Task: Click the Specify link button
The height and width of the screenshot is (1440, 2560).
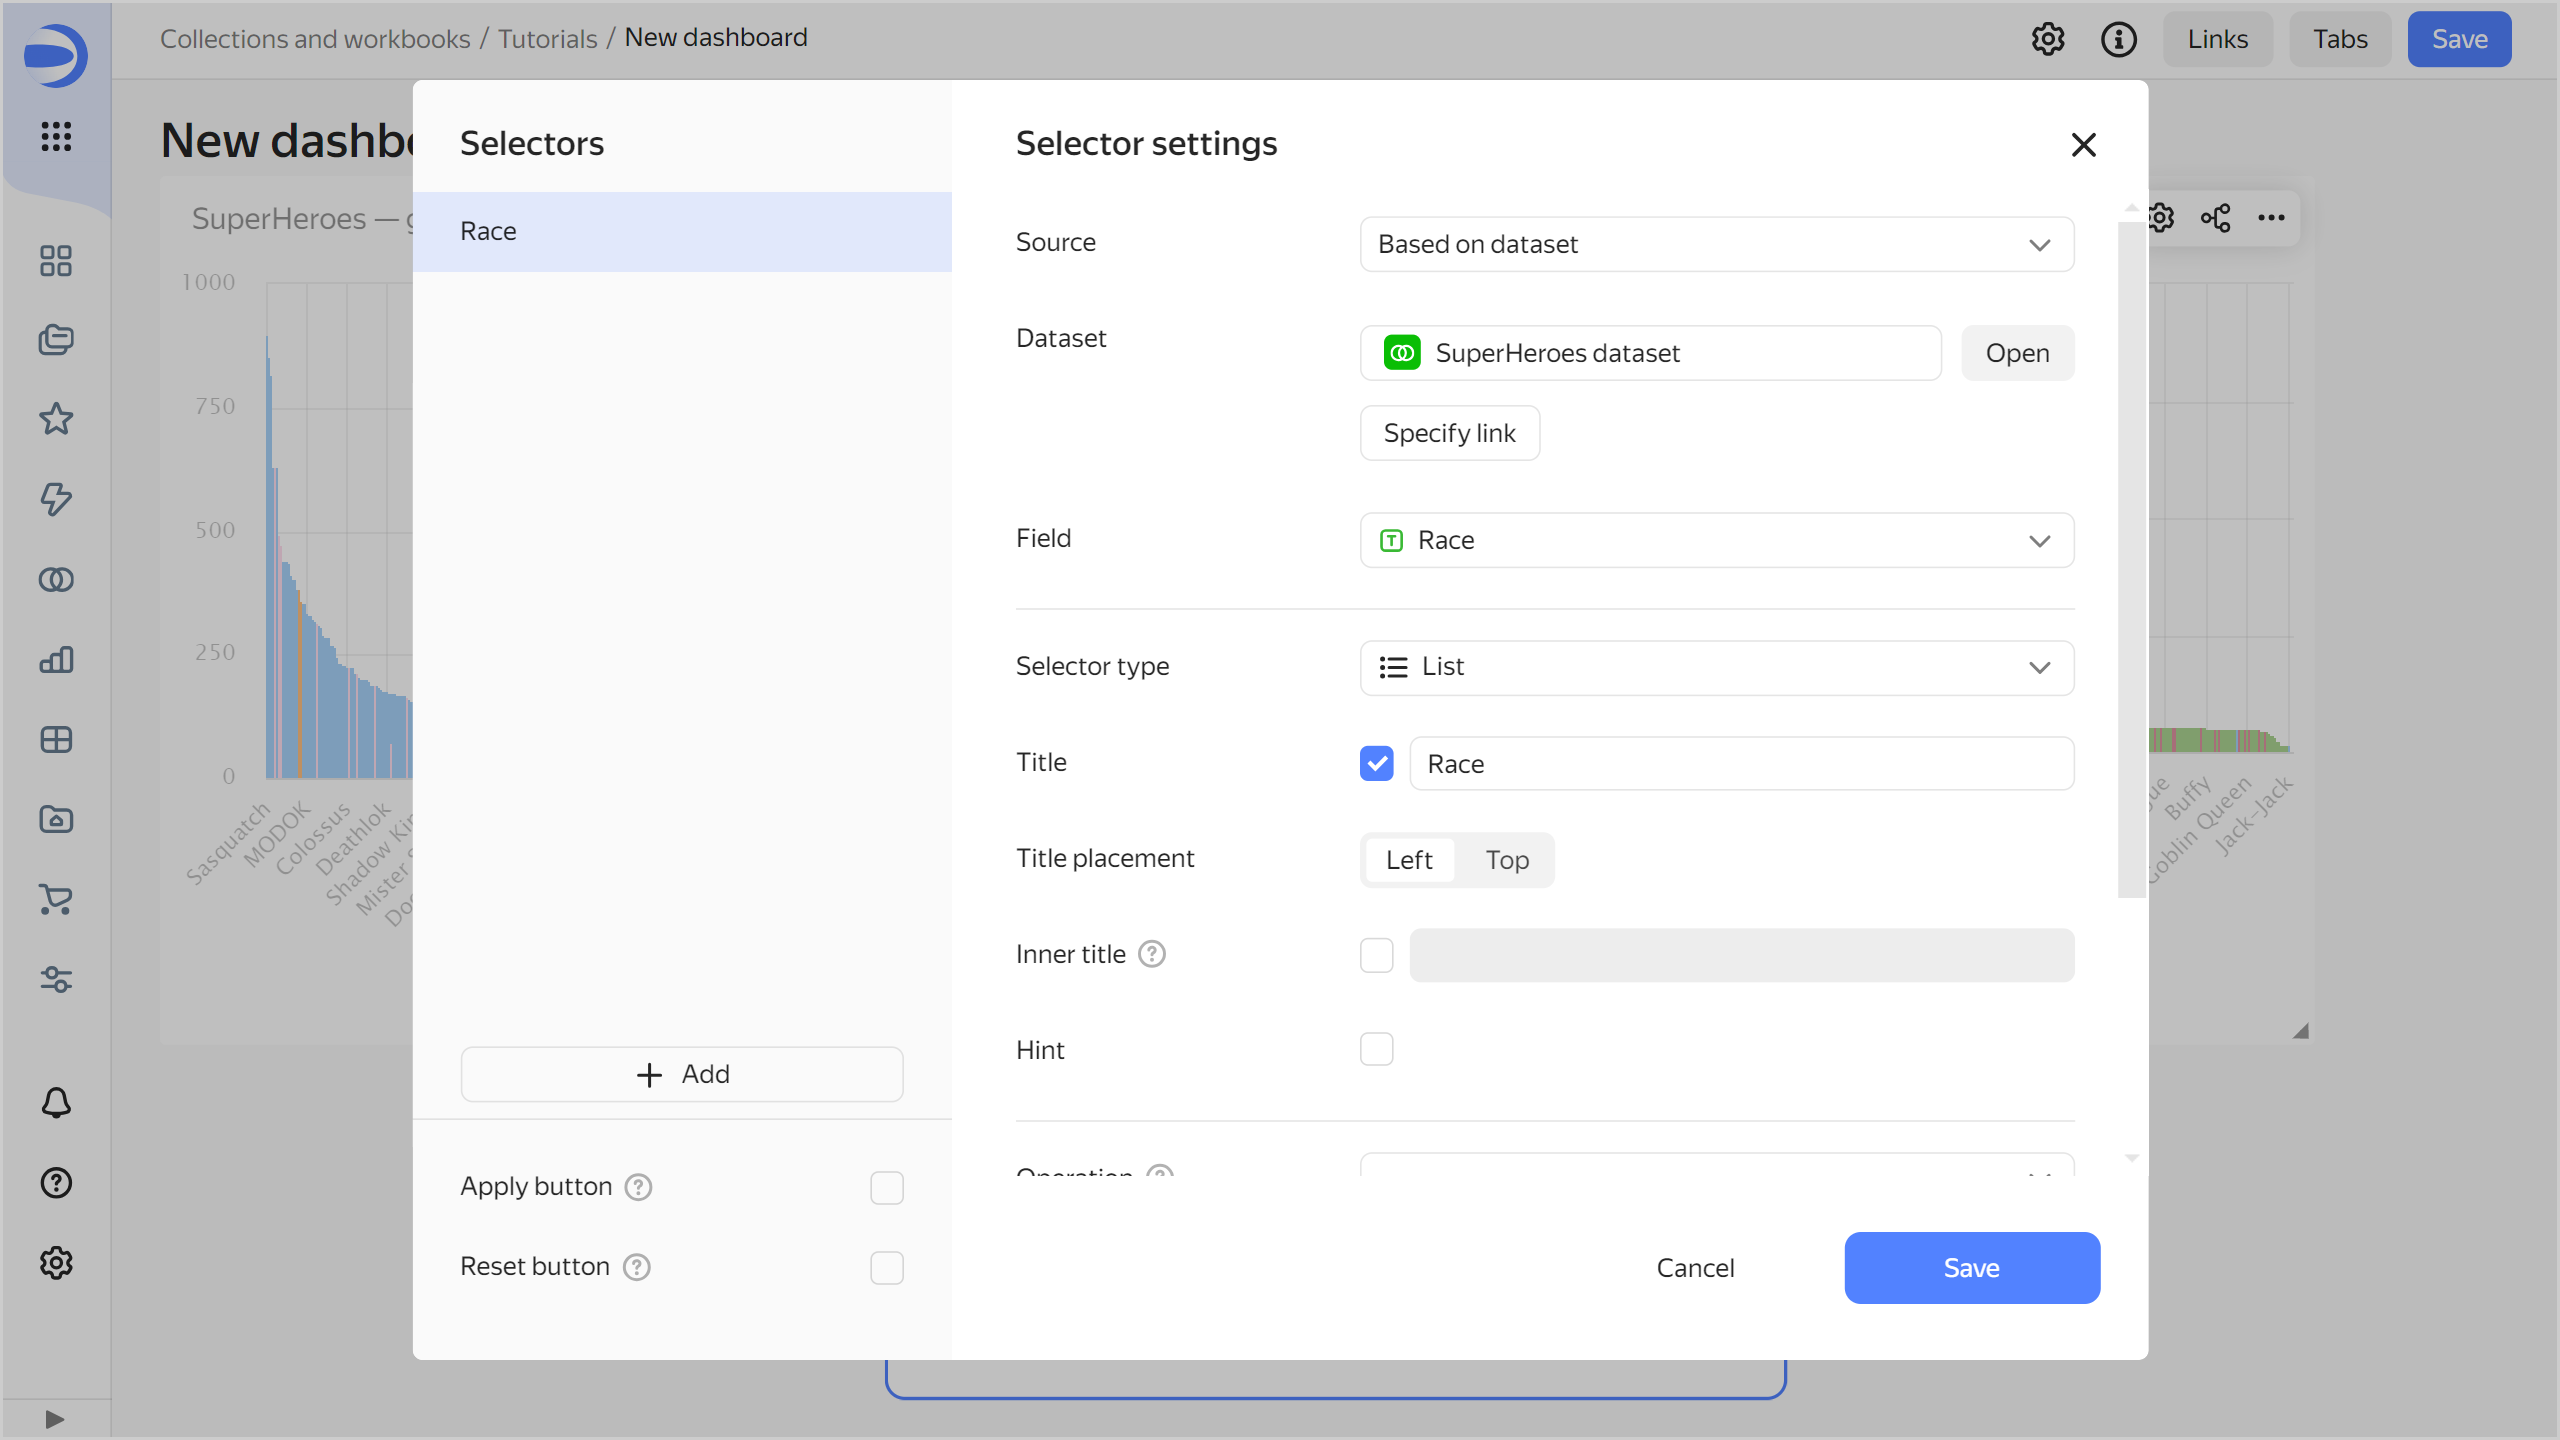Action: point(1450,433)
